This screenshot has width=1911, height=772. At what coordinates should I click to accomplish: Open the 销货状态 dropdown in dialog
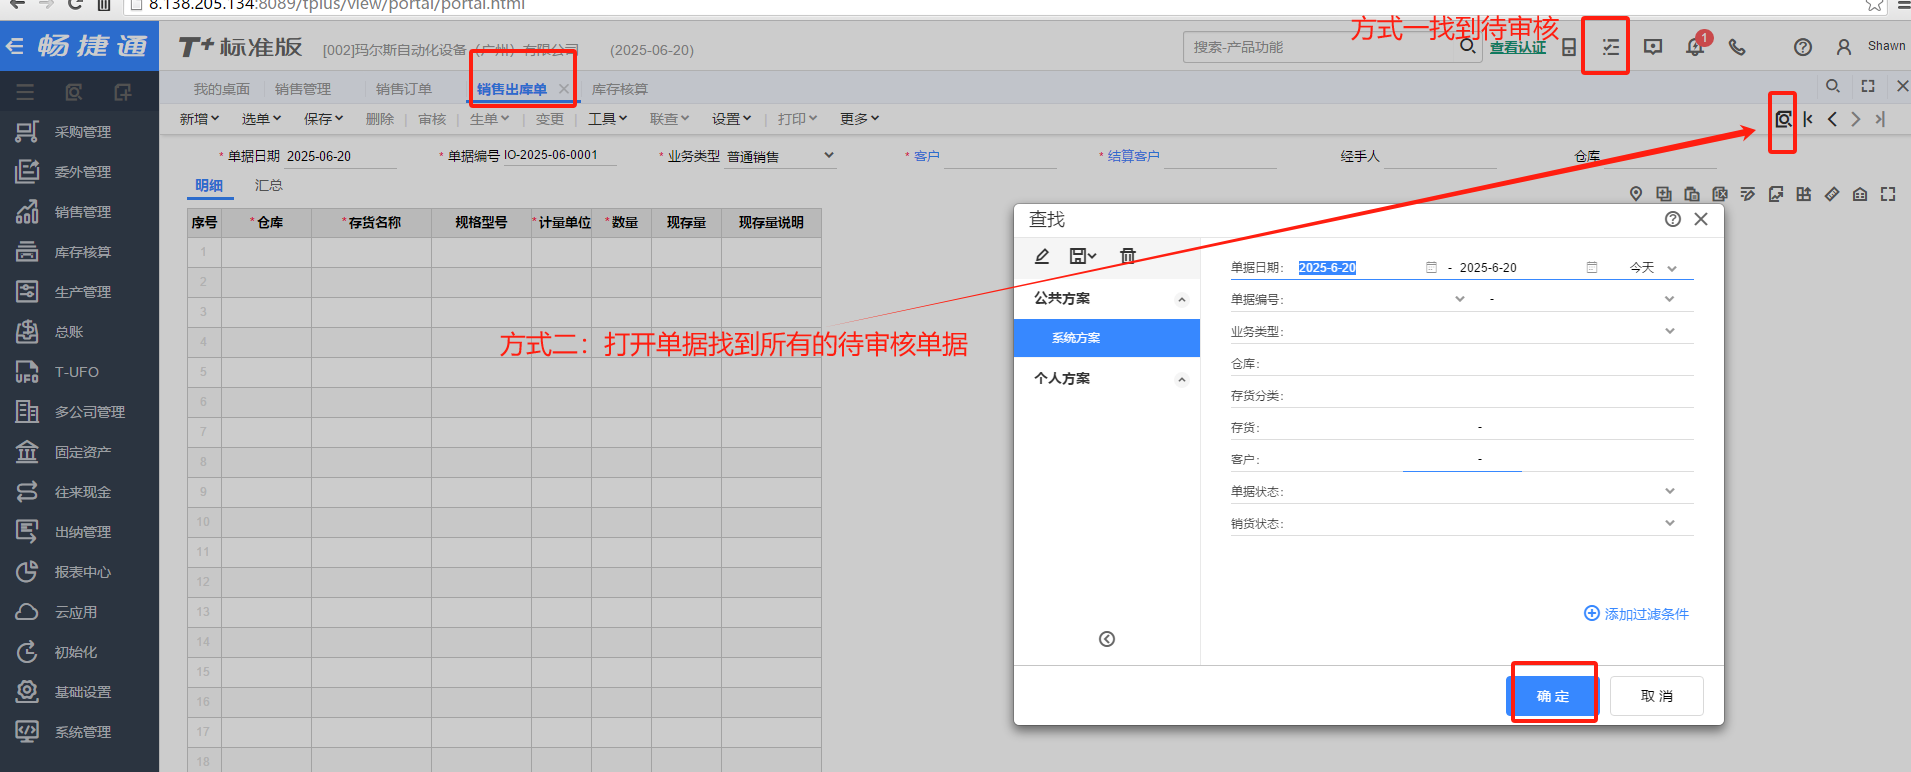(1669, 523)
